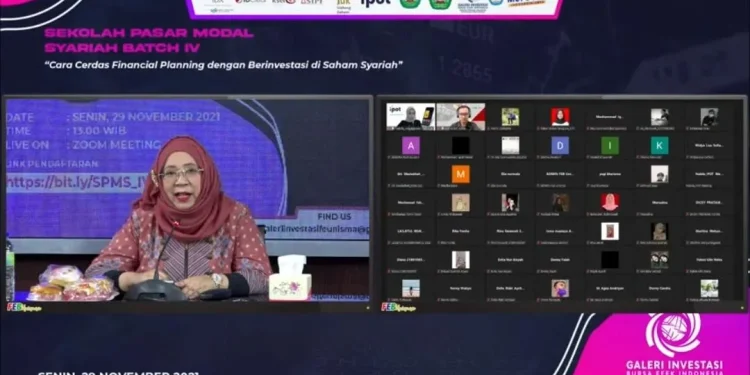Screen dimensions: 750x375
Task: Select pink hijab avatar on red background
Action: [x=610, y=202]
